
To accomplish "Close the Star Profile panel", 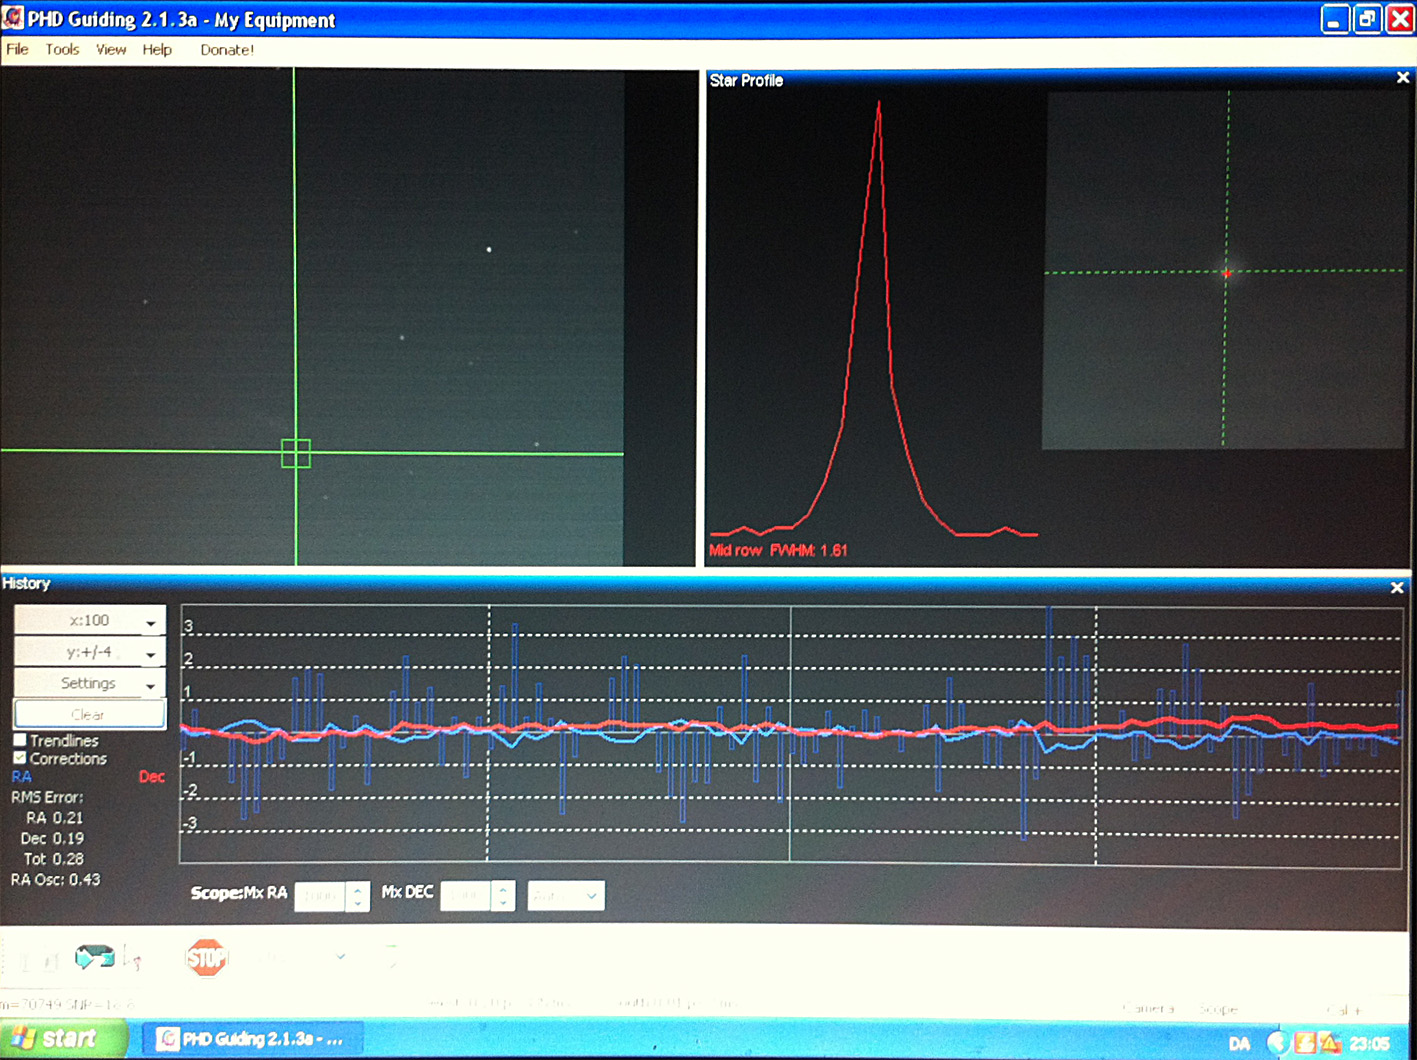I will coord(1403,78).
